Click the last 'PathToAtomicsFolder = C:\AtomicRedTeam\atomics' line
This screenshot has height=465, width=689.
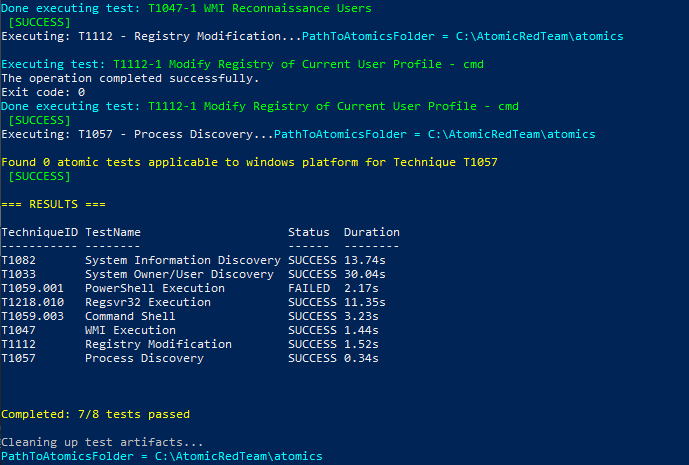(162, 456)
